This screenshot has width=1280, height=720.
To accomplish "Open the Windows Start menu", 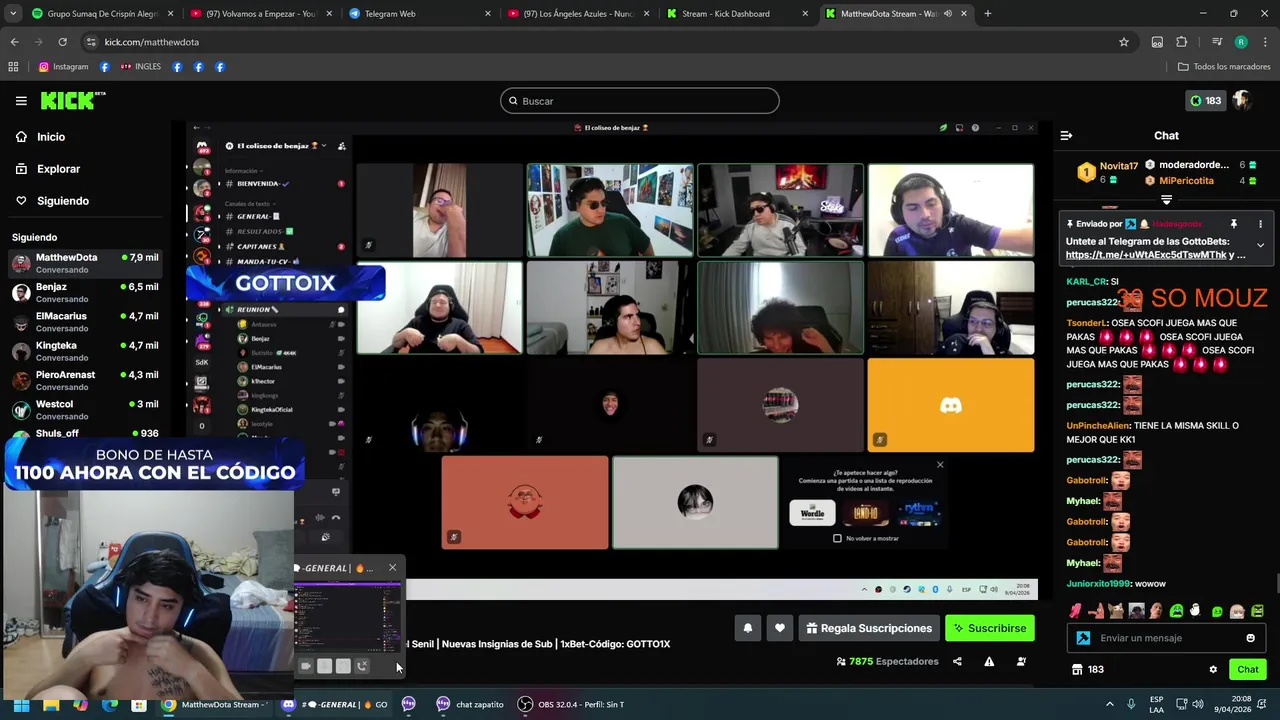I will tap(21, 704).
